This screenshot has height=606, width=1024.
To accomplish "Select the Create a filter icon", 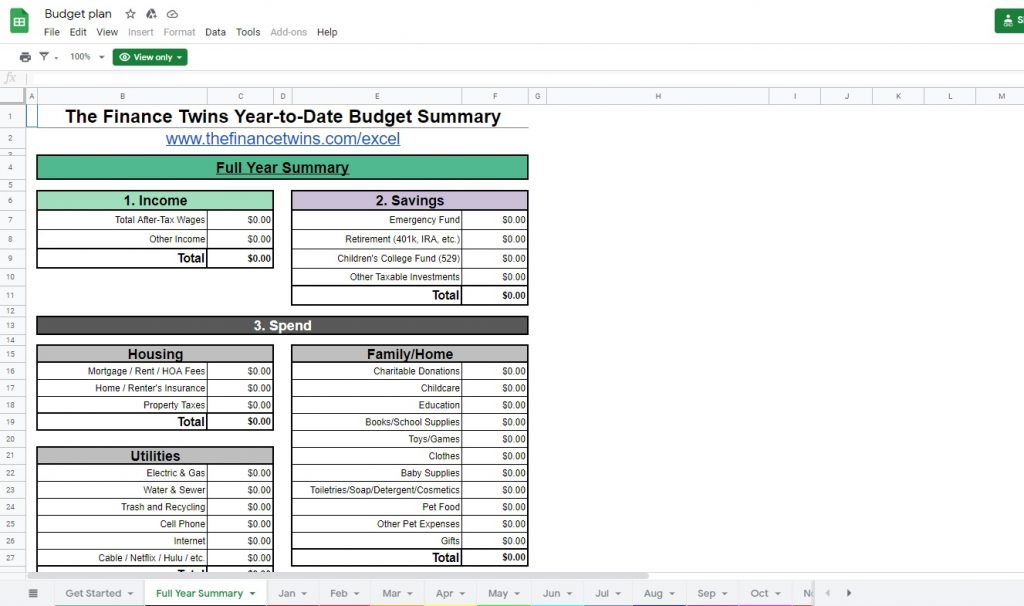I will tap(46, 57).
